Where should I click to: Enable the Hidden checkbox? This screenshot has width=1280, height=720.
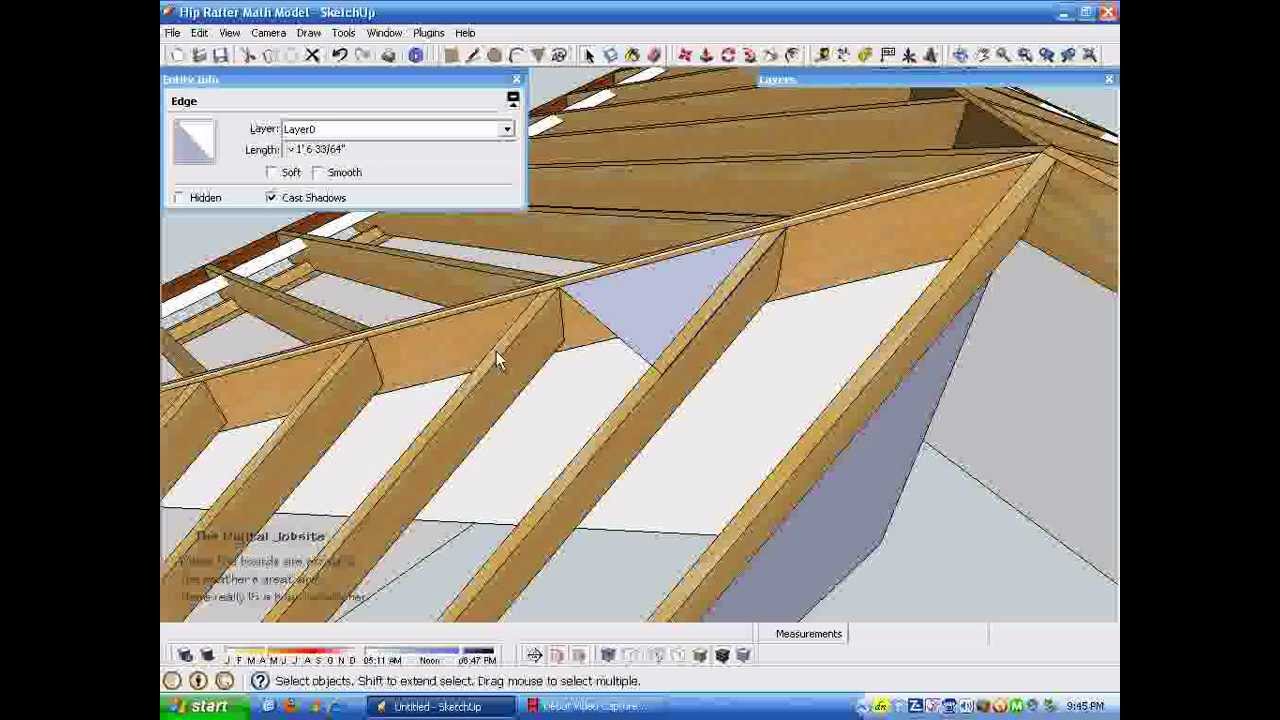178,198
